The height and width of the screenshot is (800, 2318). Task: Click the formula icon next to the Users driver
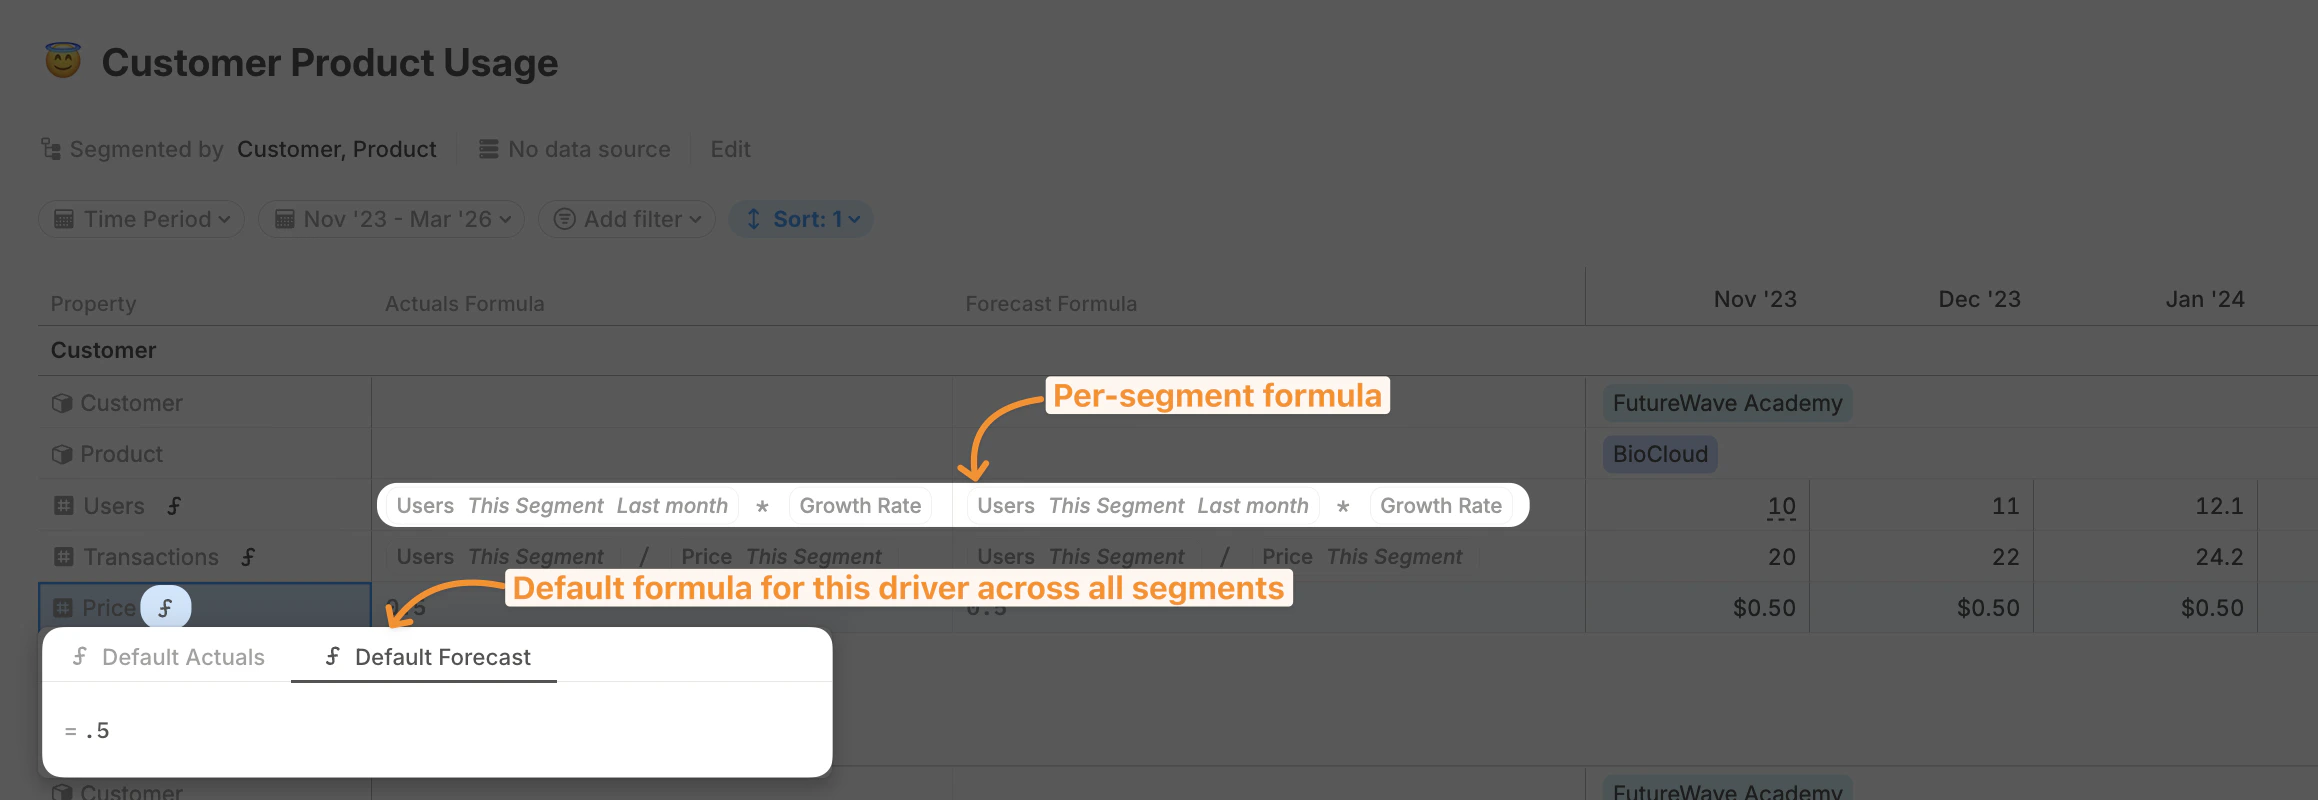point(173,506)
